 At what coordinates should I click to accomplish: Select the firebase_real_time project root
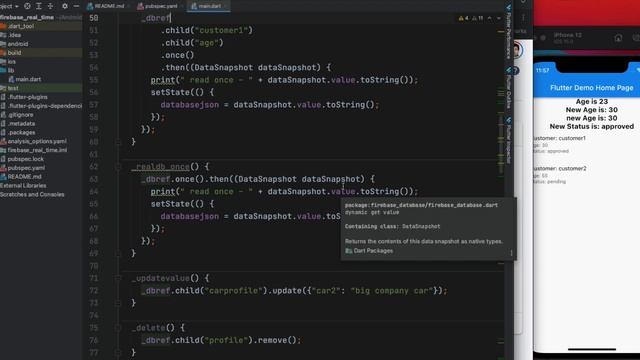pos(27,17)
